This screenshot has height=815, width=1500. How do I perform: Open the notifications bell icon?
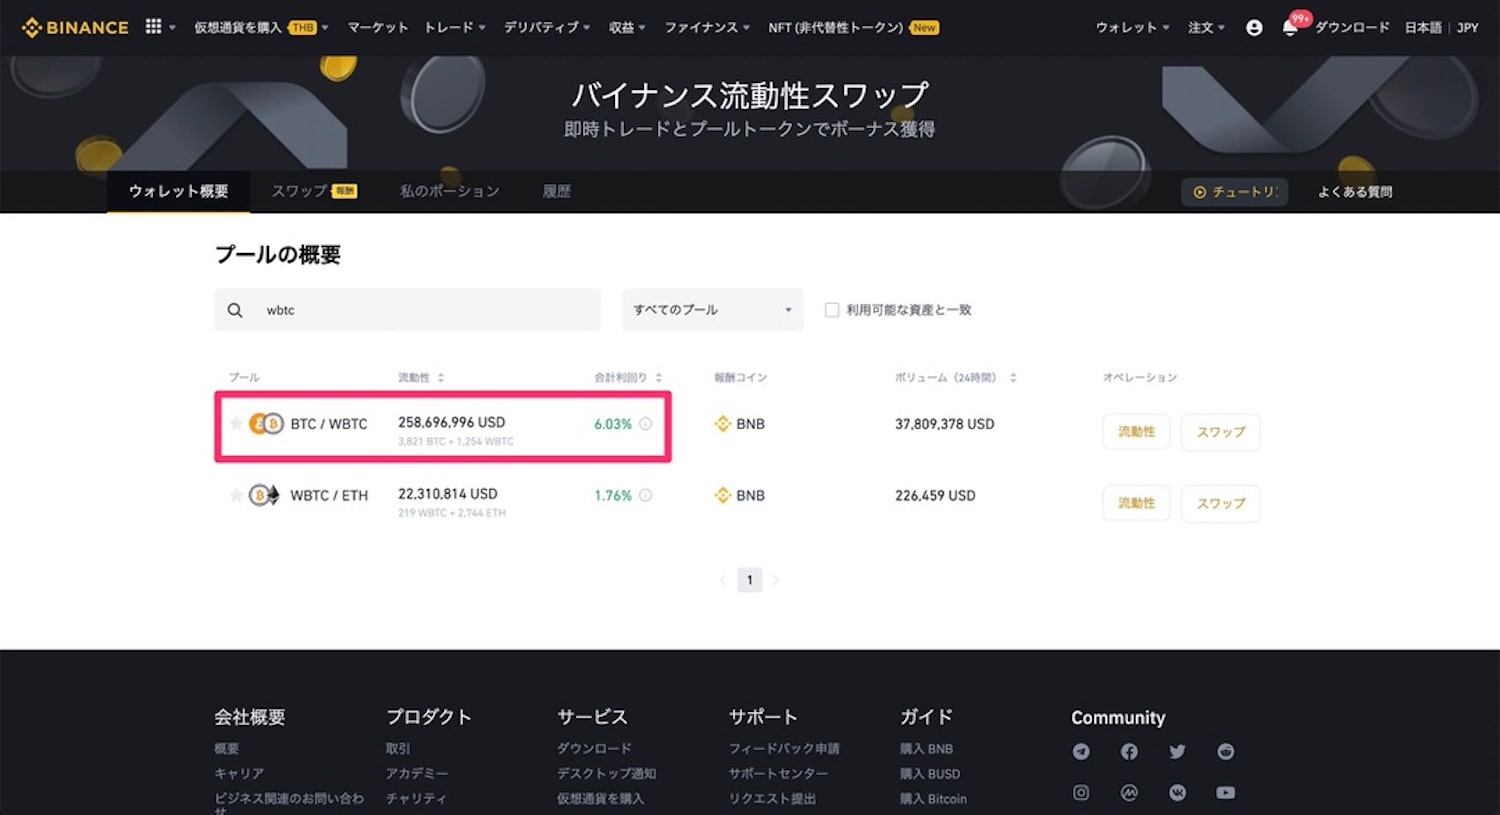(x=1290, y=27)
